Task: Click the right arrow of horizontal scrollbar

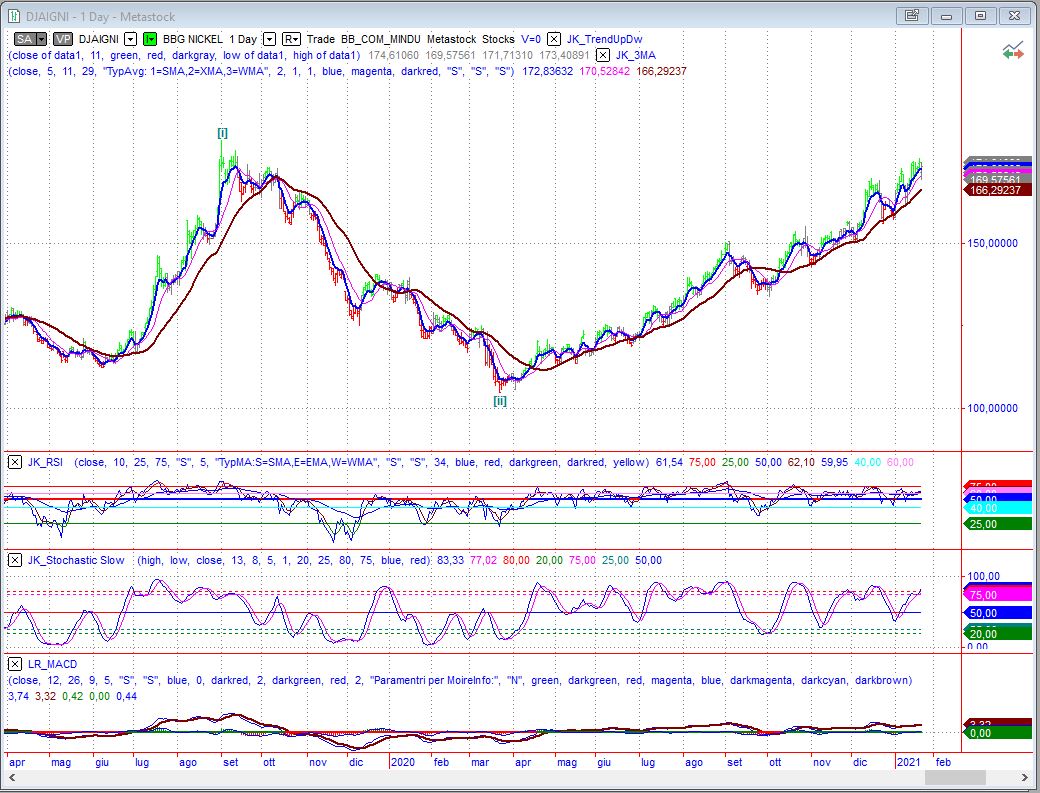Action: click(x=1024, y=776)
